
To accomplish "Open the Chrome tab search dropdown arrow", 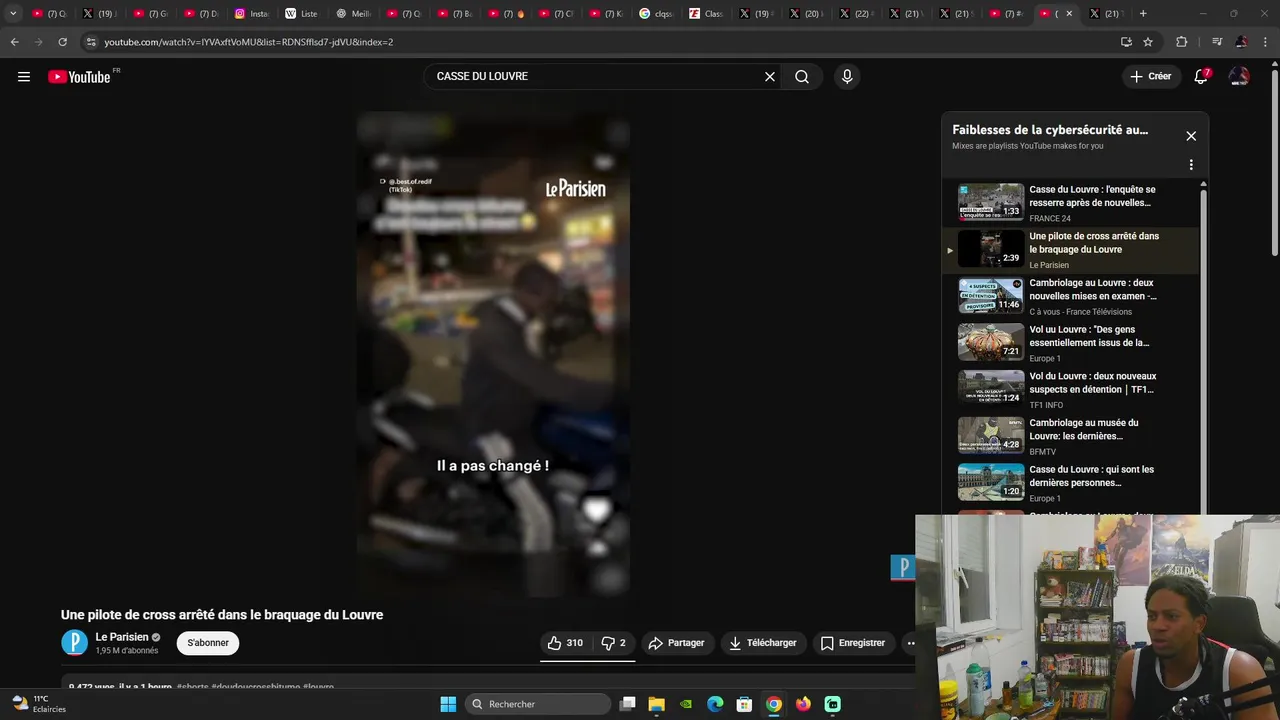I will (x=13, y=14).
